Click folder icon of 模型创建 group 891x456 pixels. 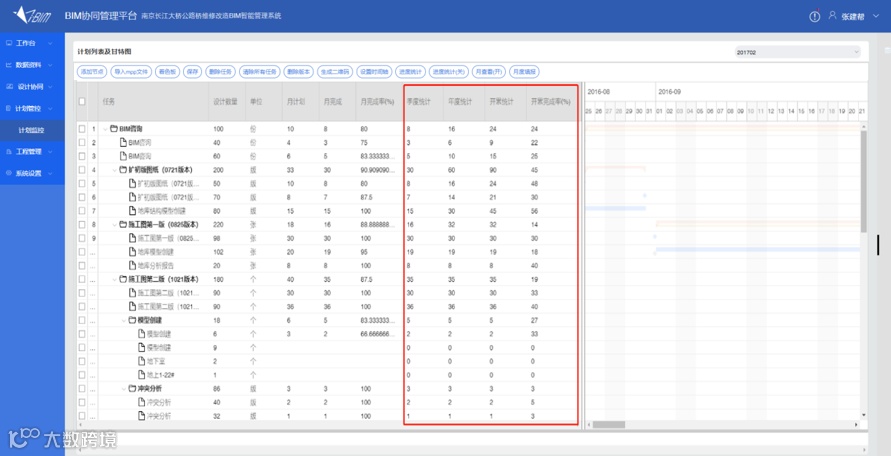pyautogui.click(x=132, y=320)
